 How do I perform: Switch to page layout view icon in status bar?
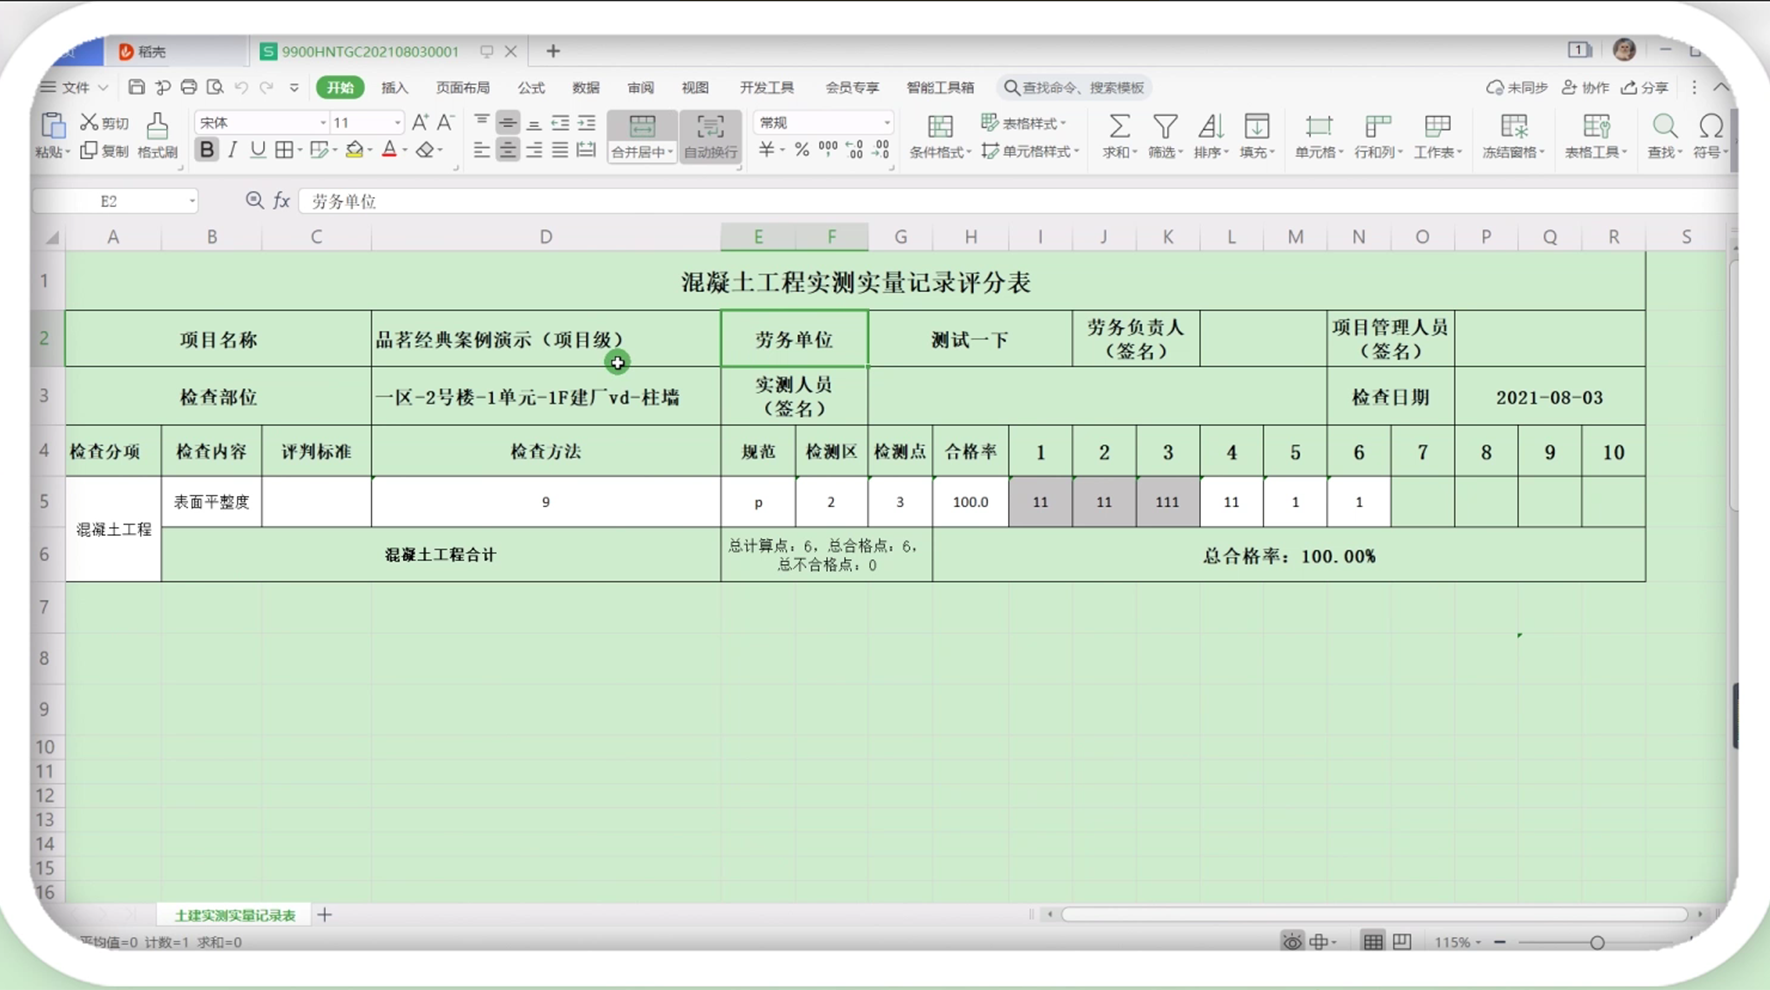click(1402, 941)
